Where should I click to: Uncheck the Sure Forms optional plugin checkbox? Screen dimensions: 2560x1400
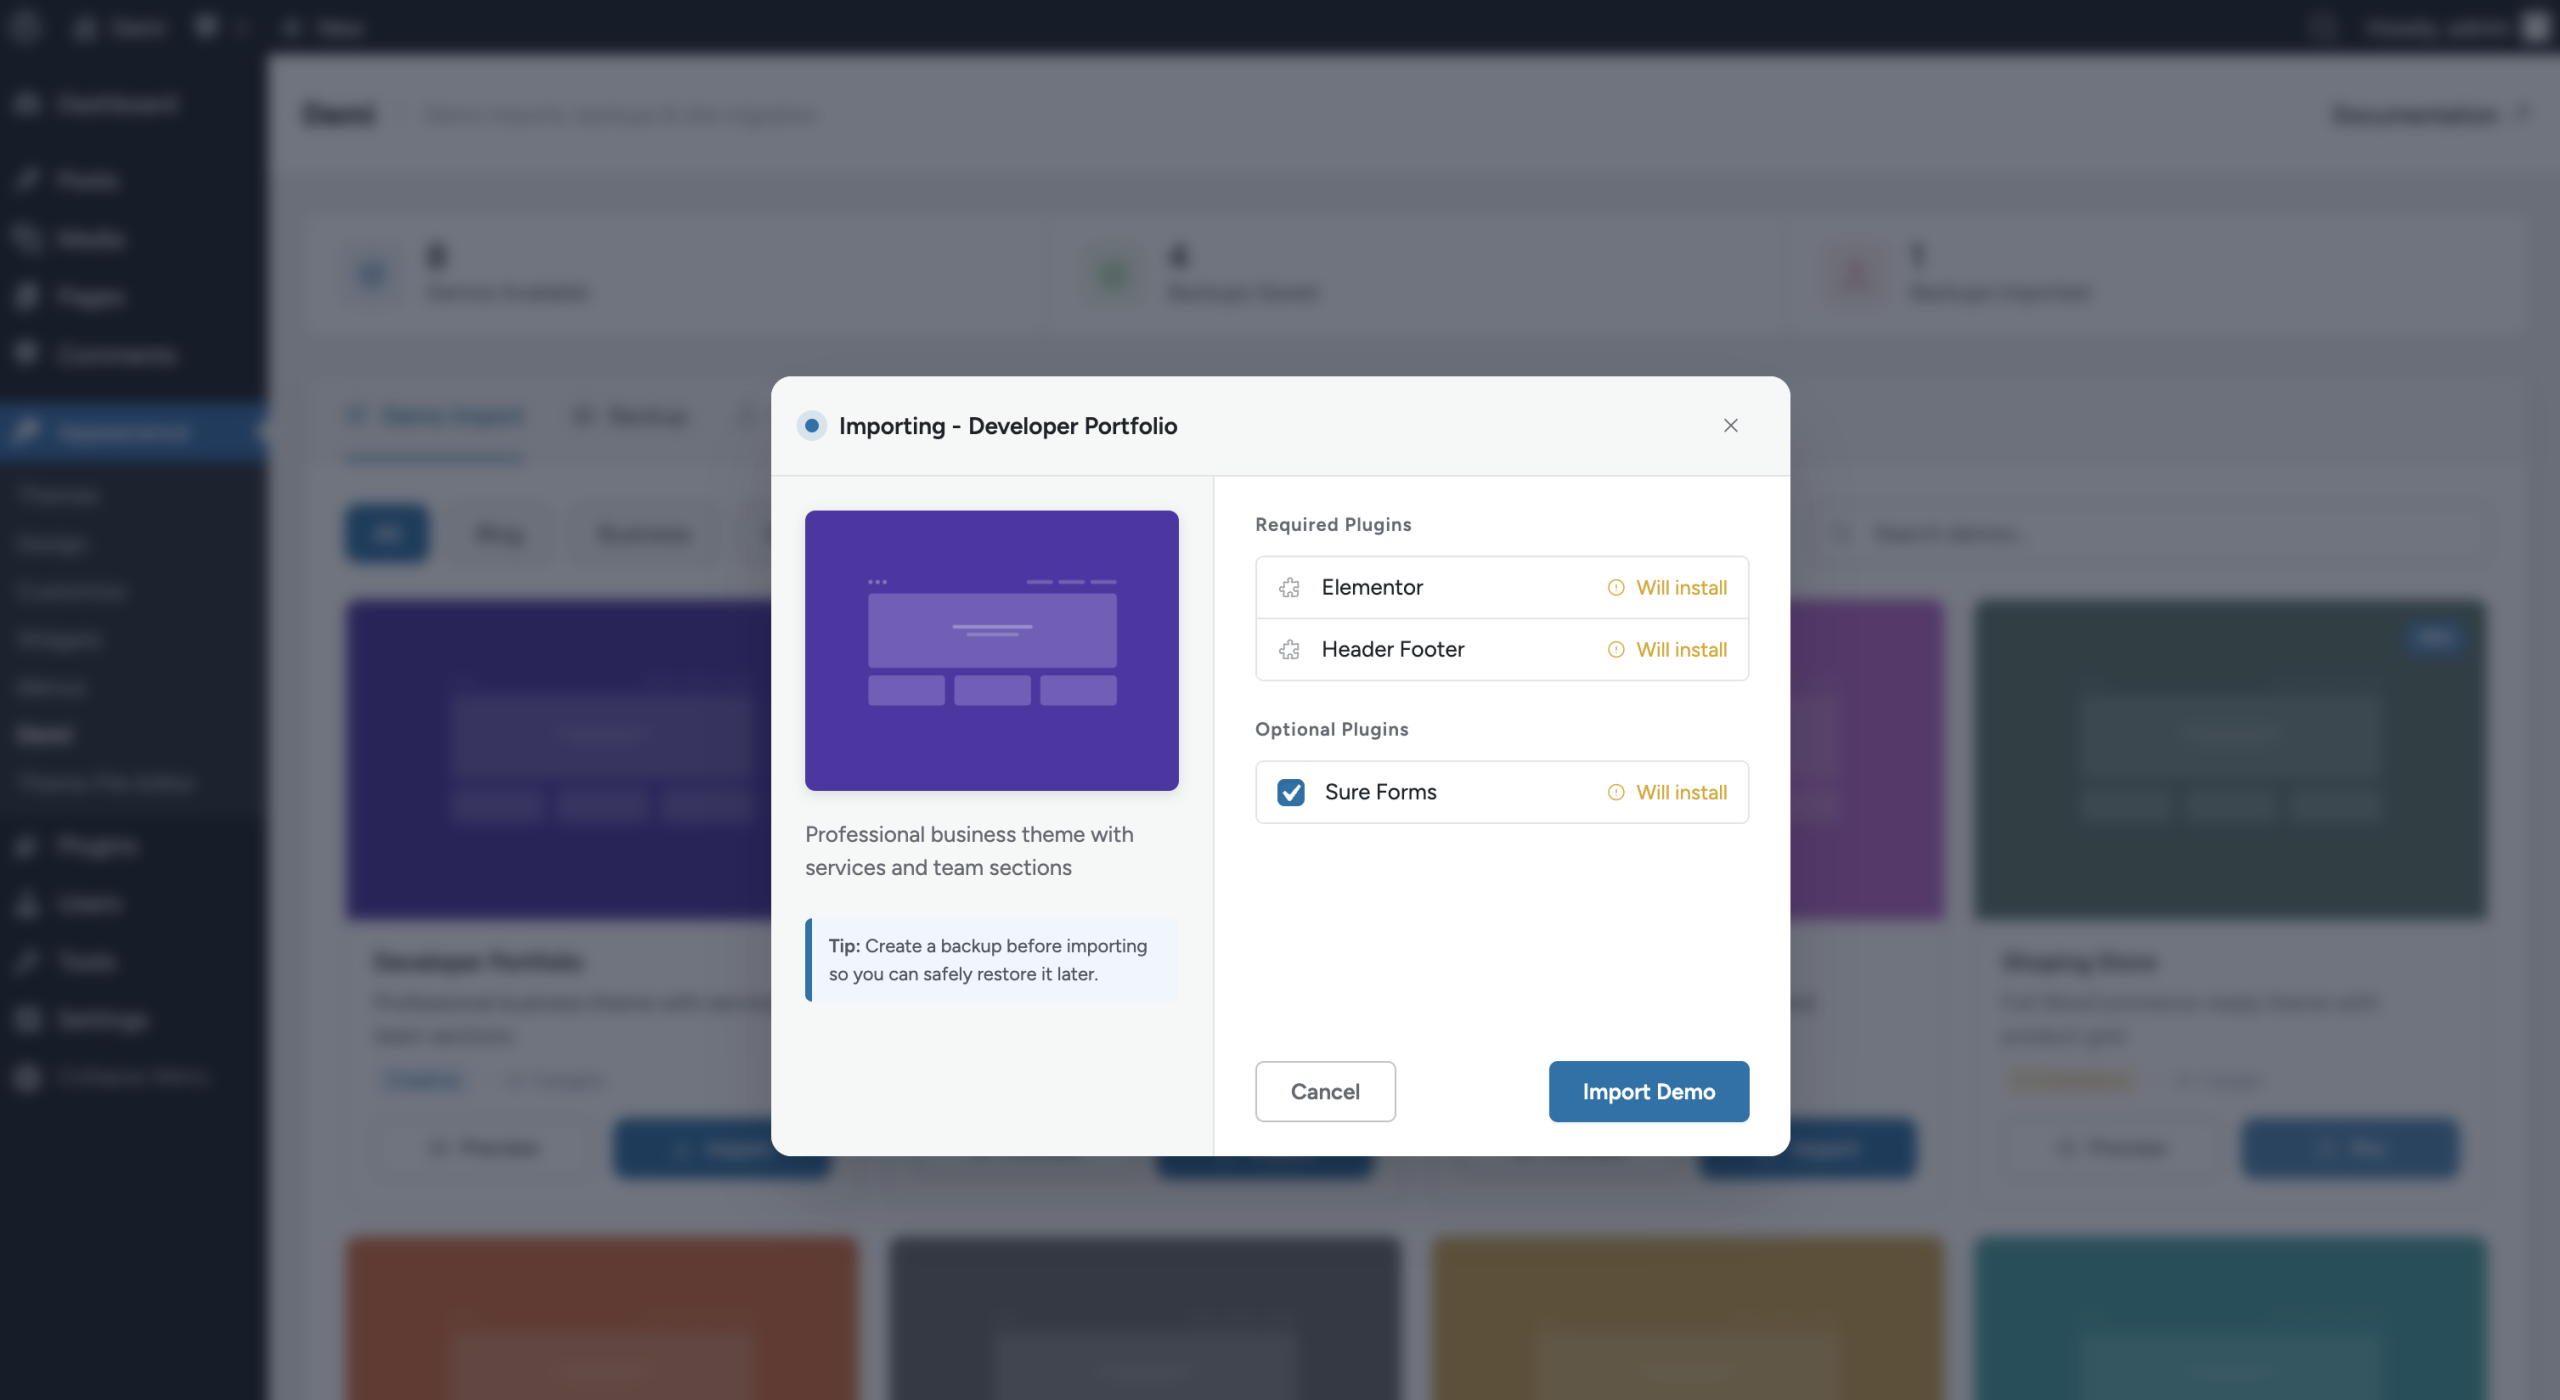(x=1290, y=792)
